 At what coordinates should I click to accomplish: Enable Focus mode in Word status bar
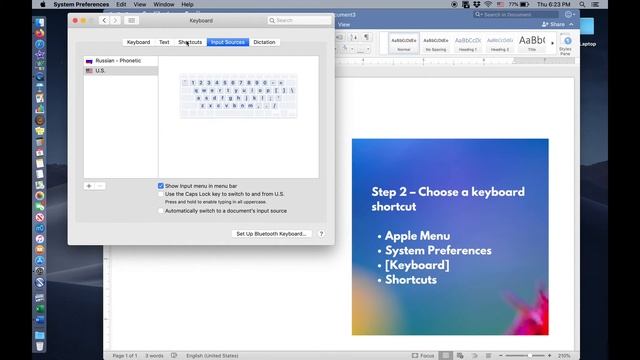pyautogui.click(x=423, y=356)
